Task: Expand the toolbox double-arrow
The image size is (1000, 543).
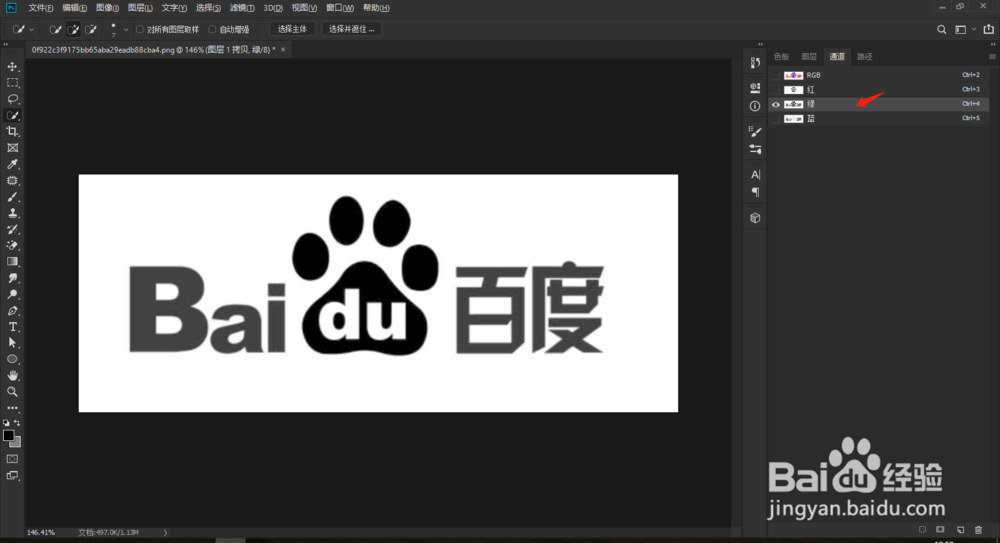Action: (6, 44)
